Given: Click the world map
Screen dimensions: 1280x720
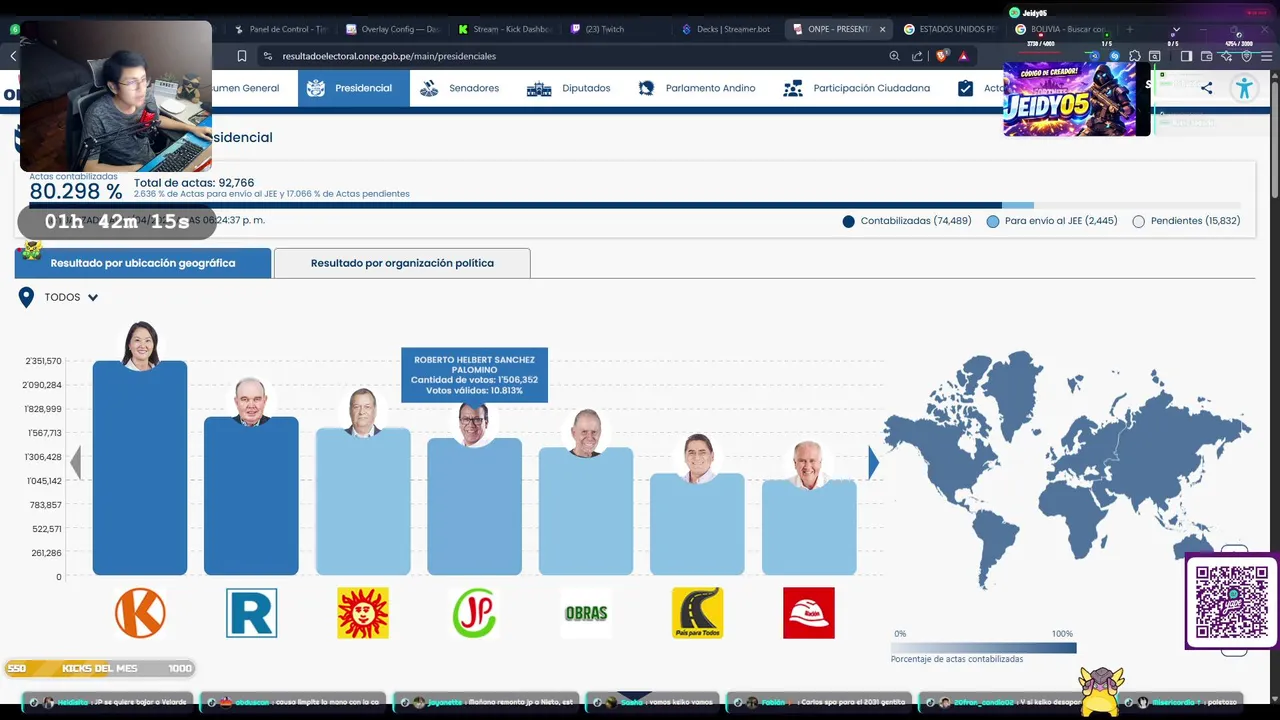Looking at the screenshot, I should point(1067,468).
